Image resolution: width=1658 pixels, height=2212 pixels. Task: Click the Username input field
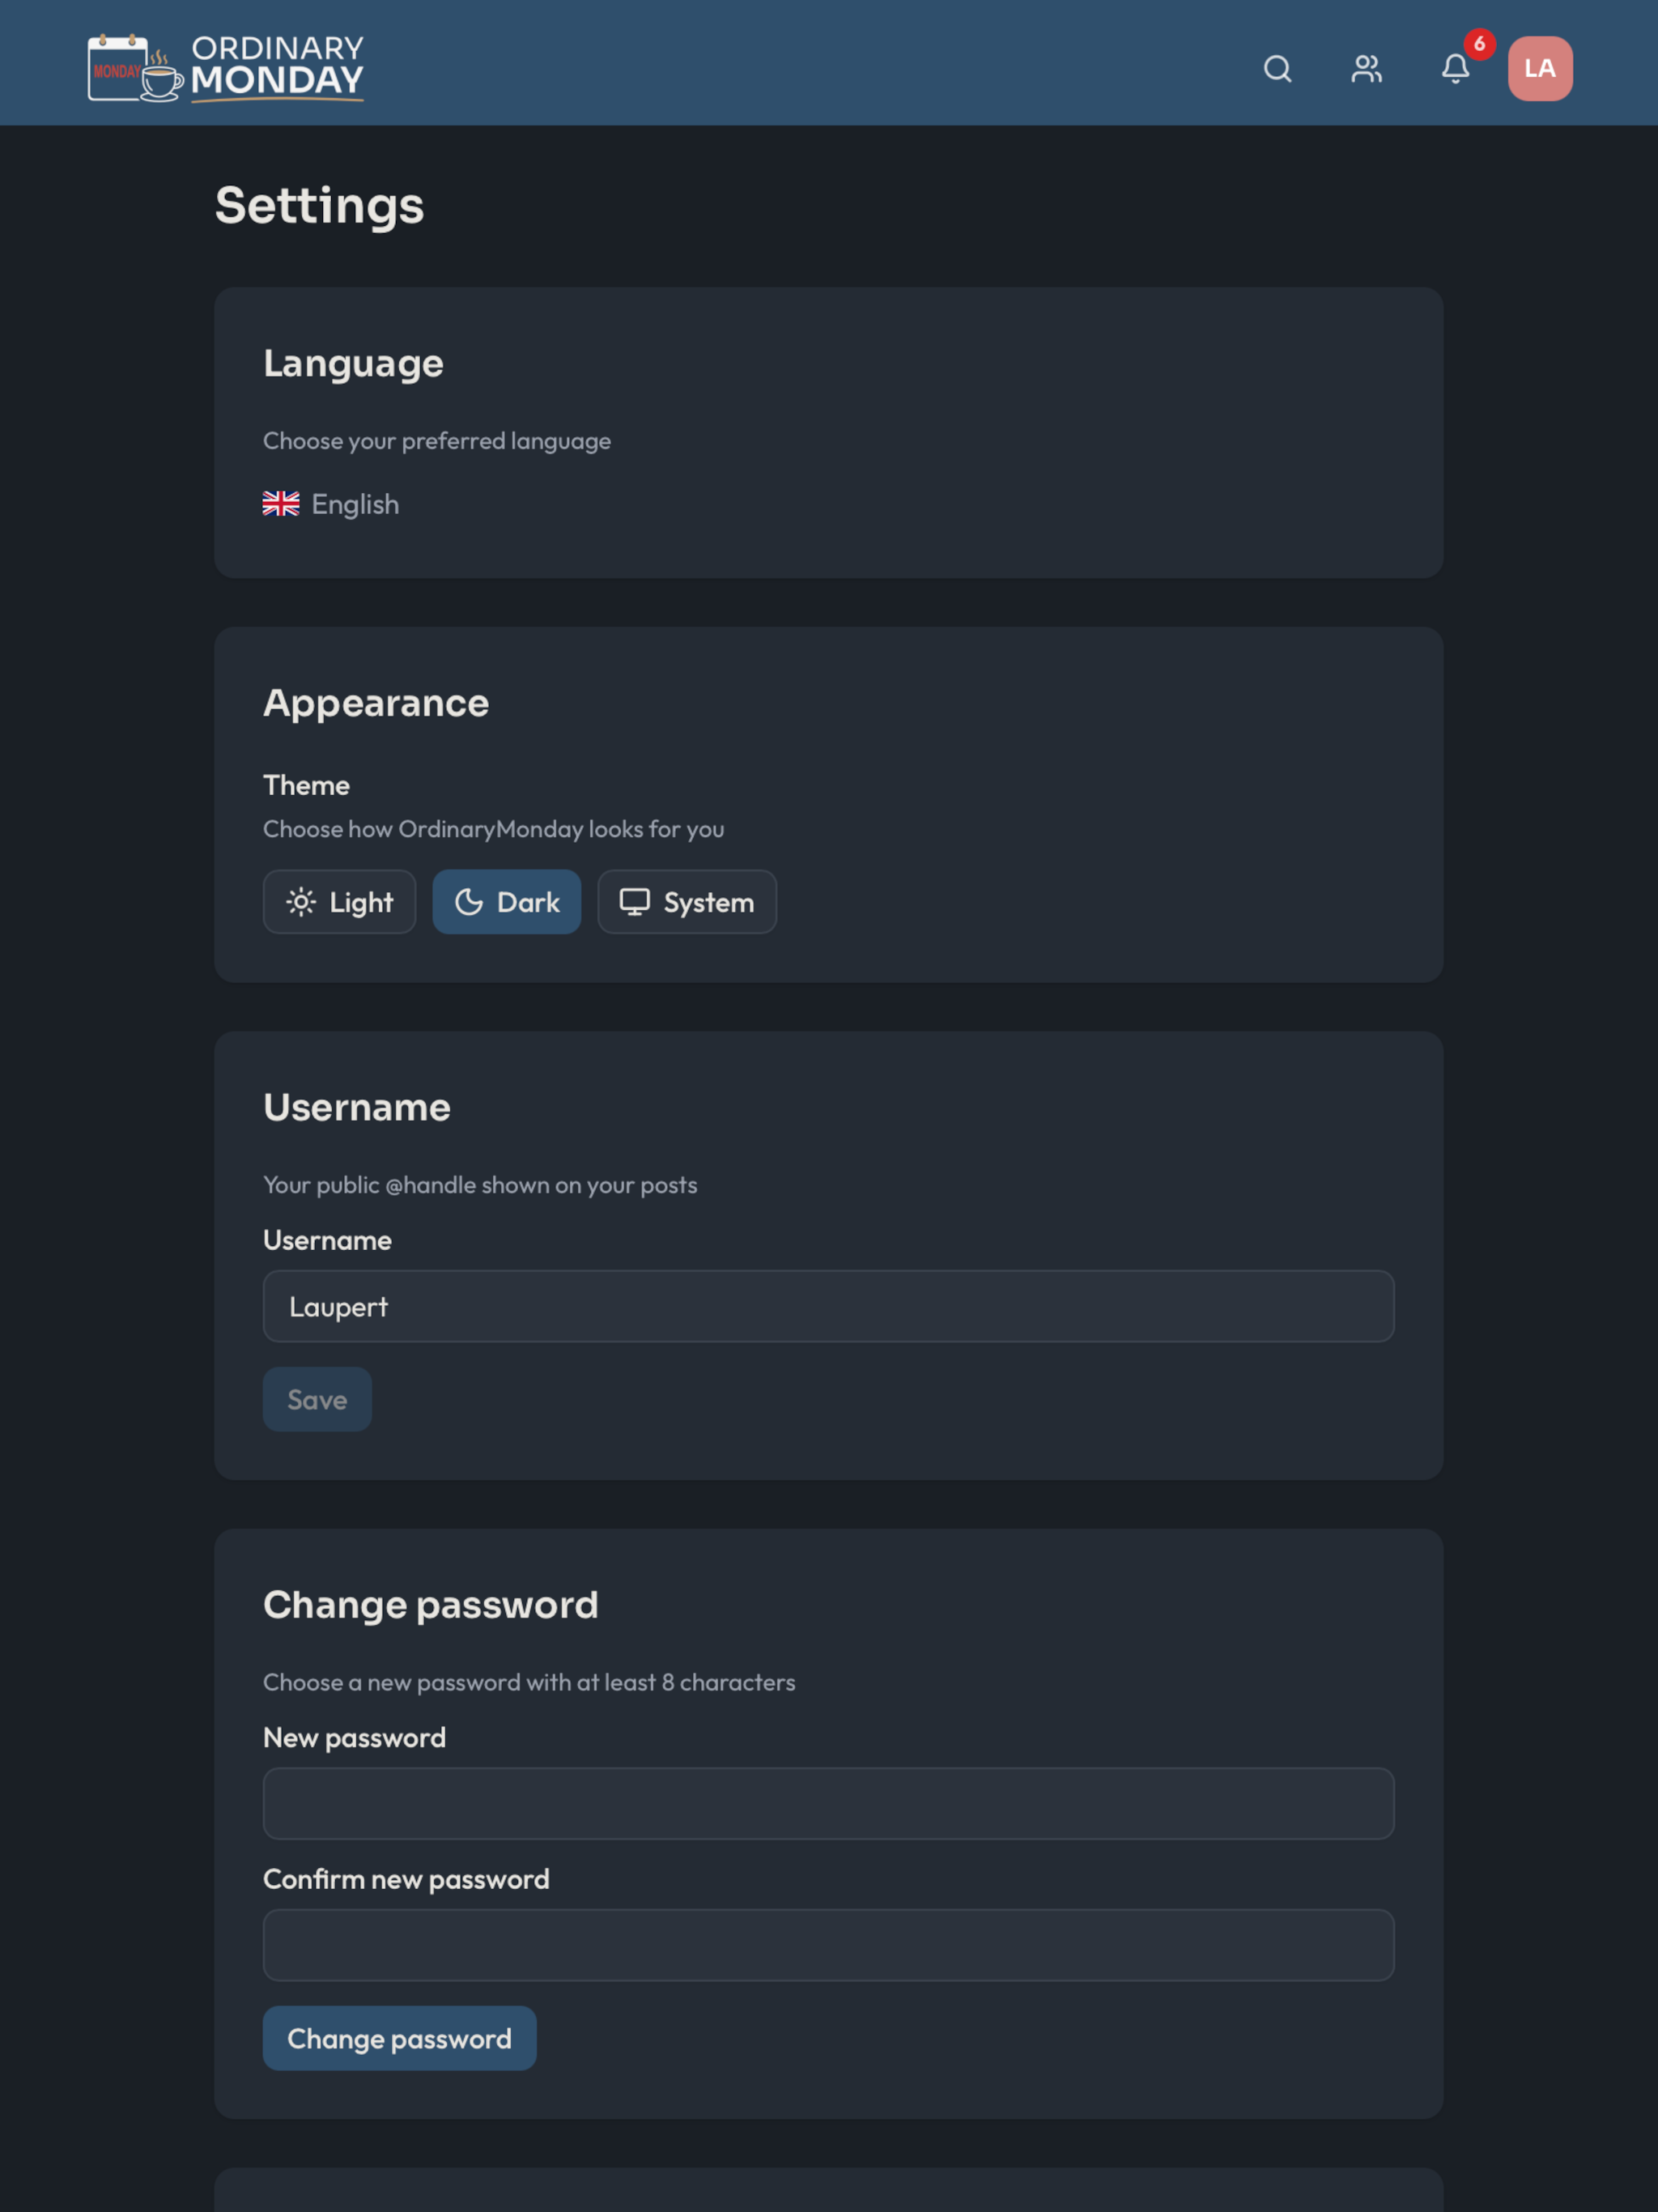(x=829, y=1306)
